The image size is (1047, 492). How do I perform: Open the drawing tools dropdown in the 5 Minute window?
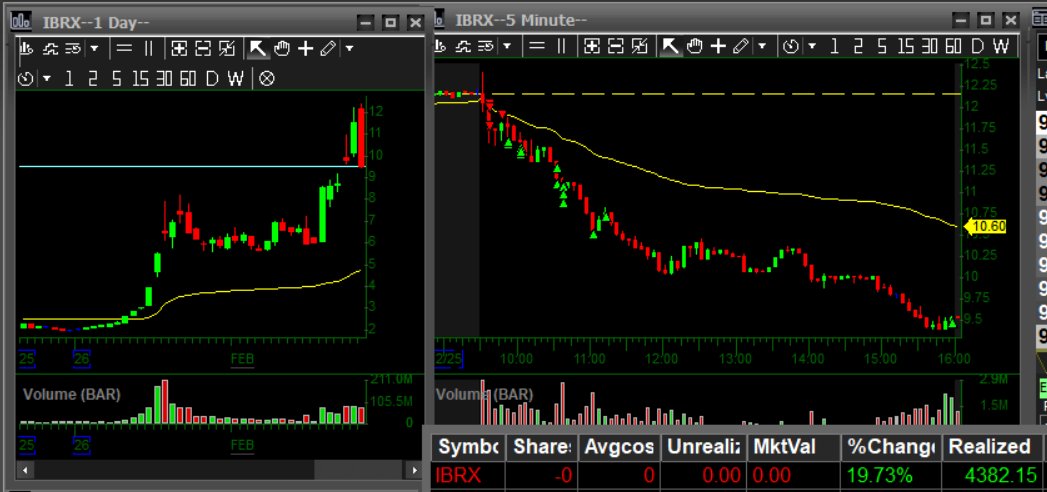pyautogui.click(x=762, y=47)
